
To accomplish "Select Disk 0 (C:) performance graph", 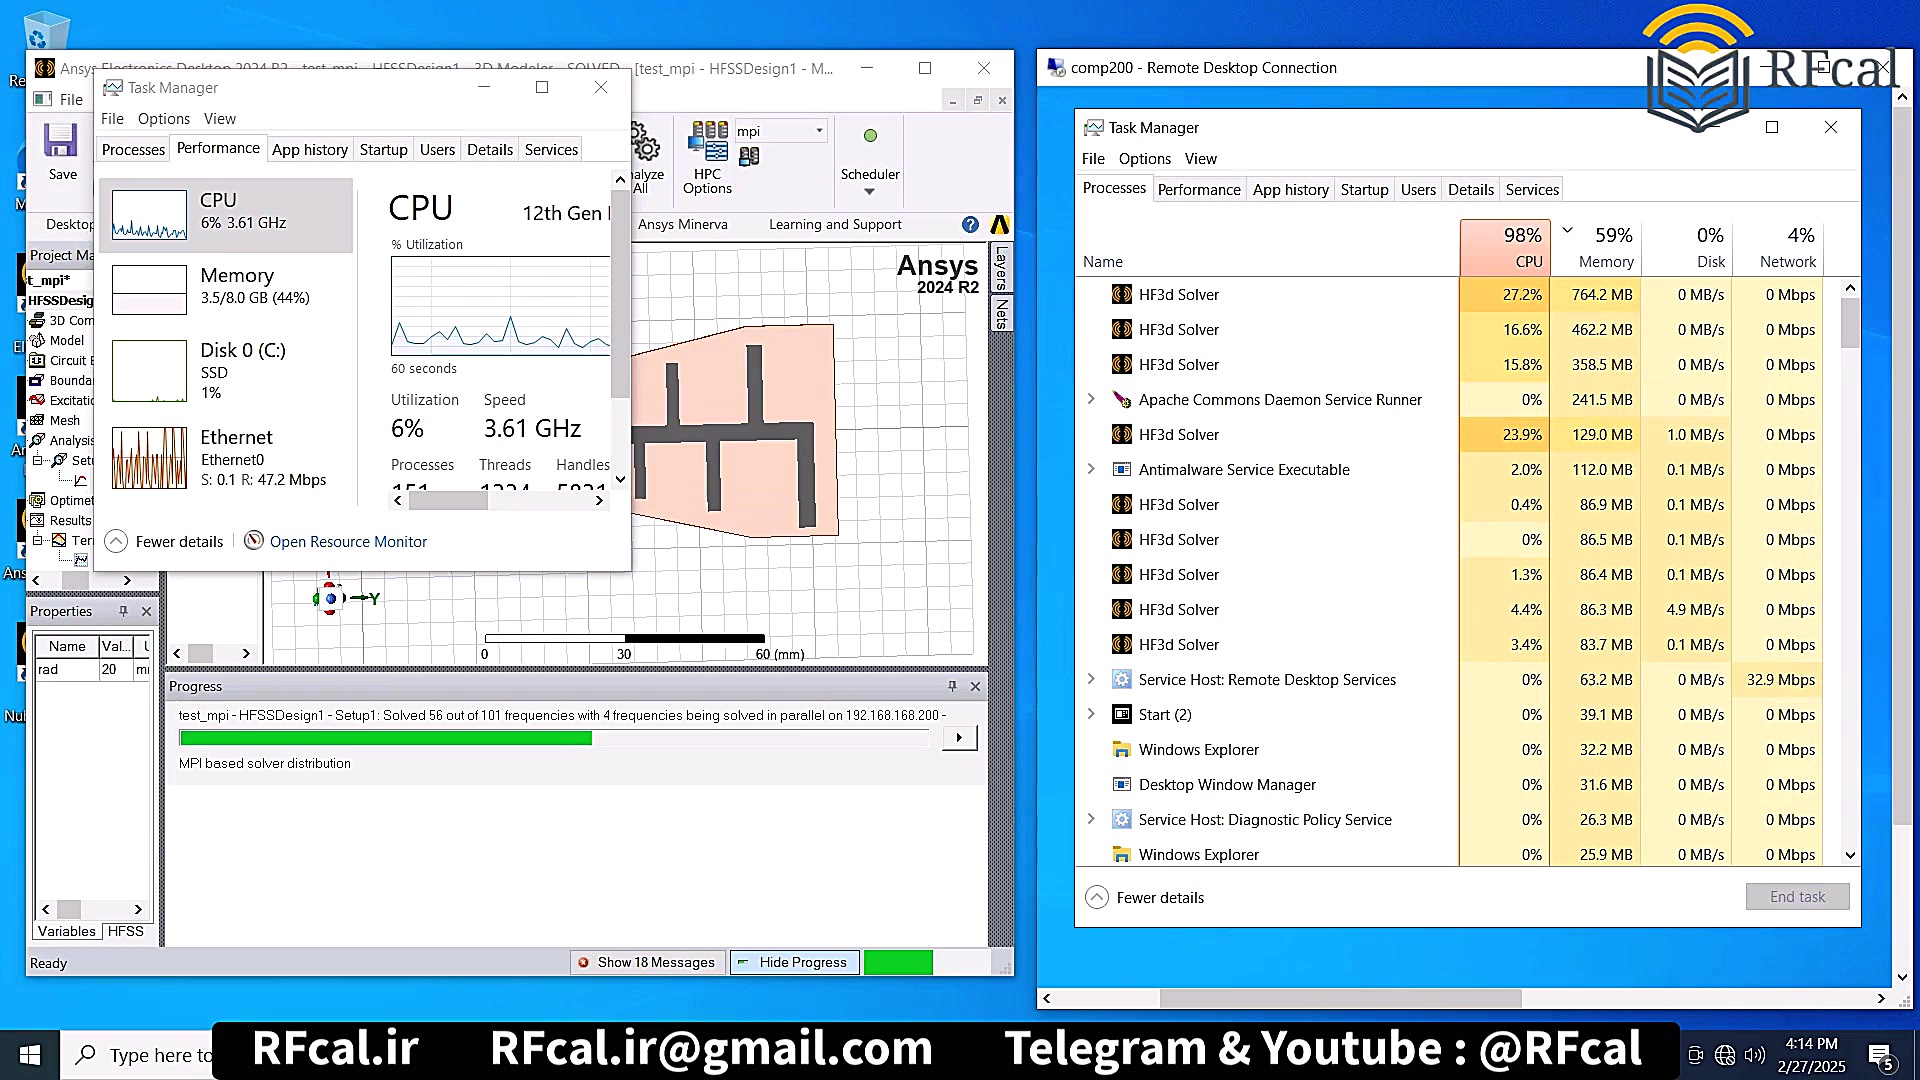I will point(149,371).
